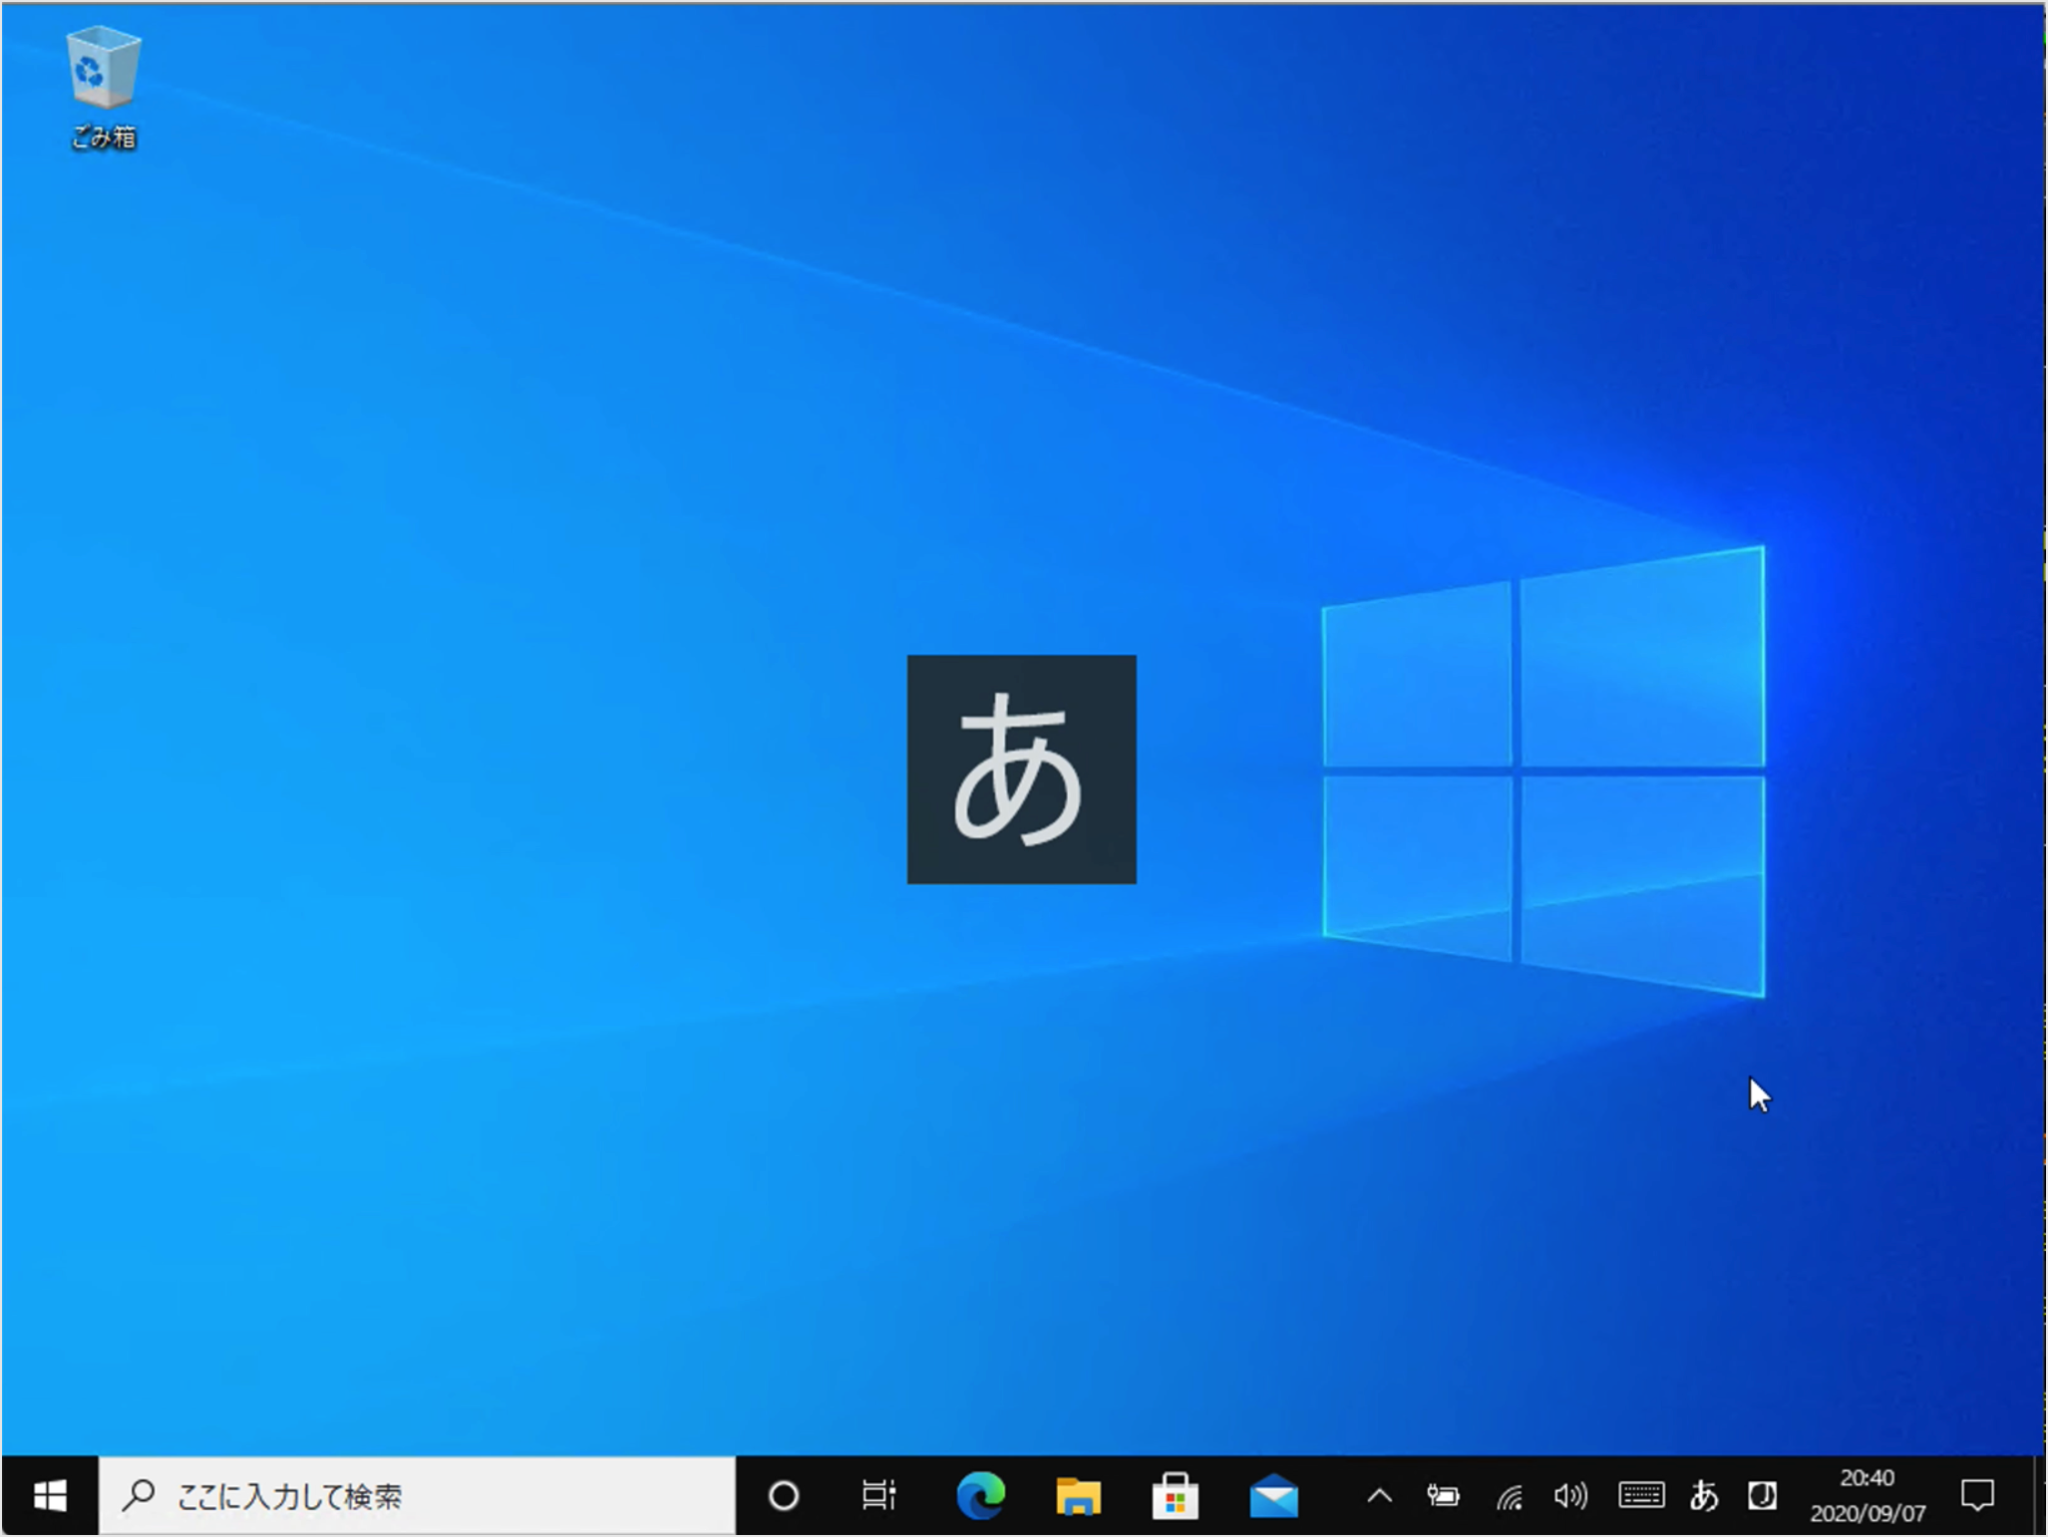Check battery status in the system tray
The image size is (2048, 1537).
[1442, 1496]
